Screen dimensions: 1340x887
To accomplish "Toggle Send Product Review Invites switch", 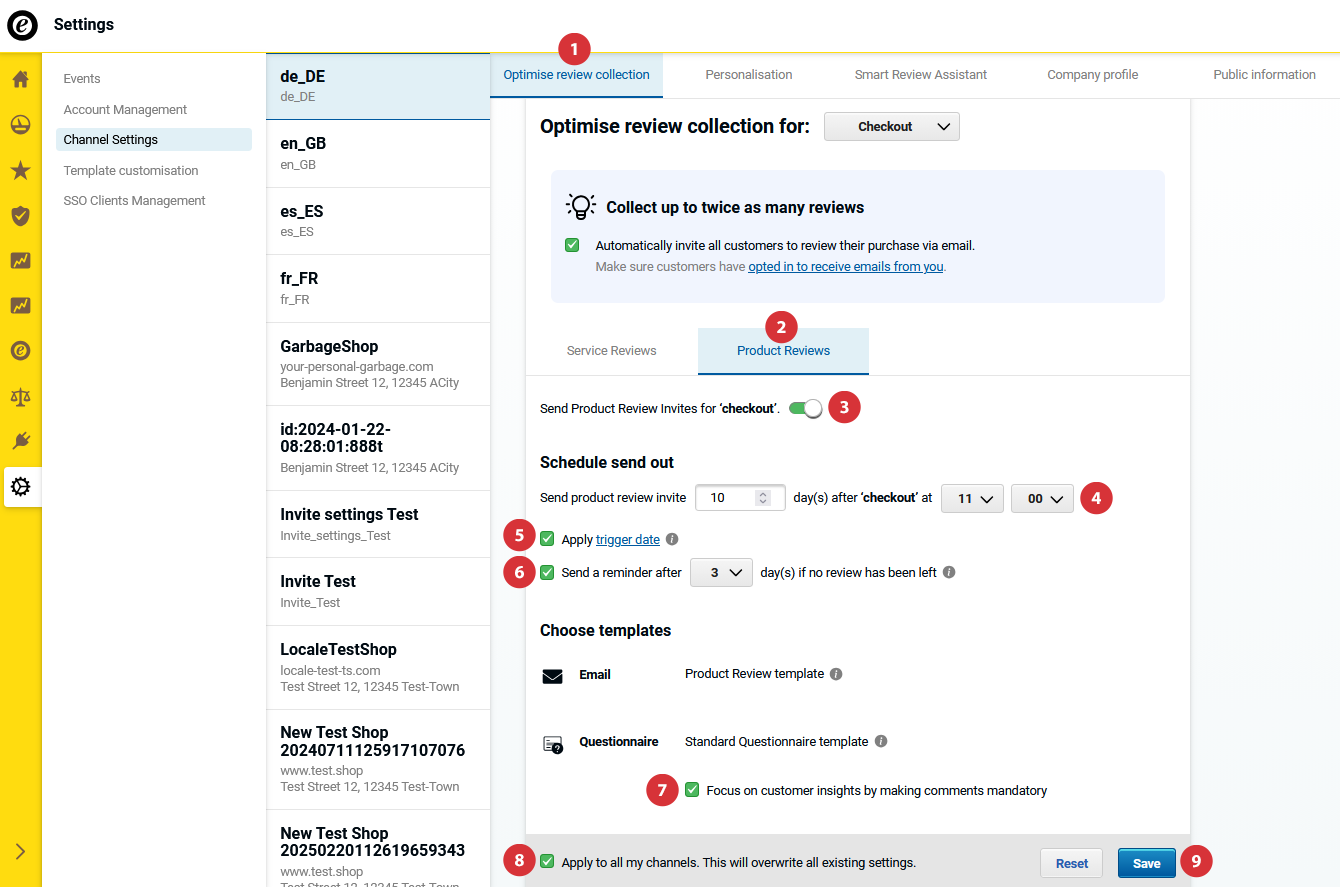I will pos(805,408).
